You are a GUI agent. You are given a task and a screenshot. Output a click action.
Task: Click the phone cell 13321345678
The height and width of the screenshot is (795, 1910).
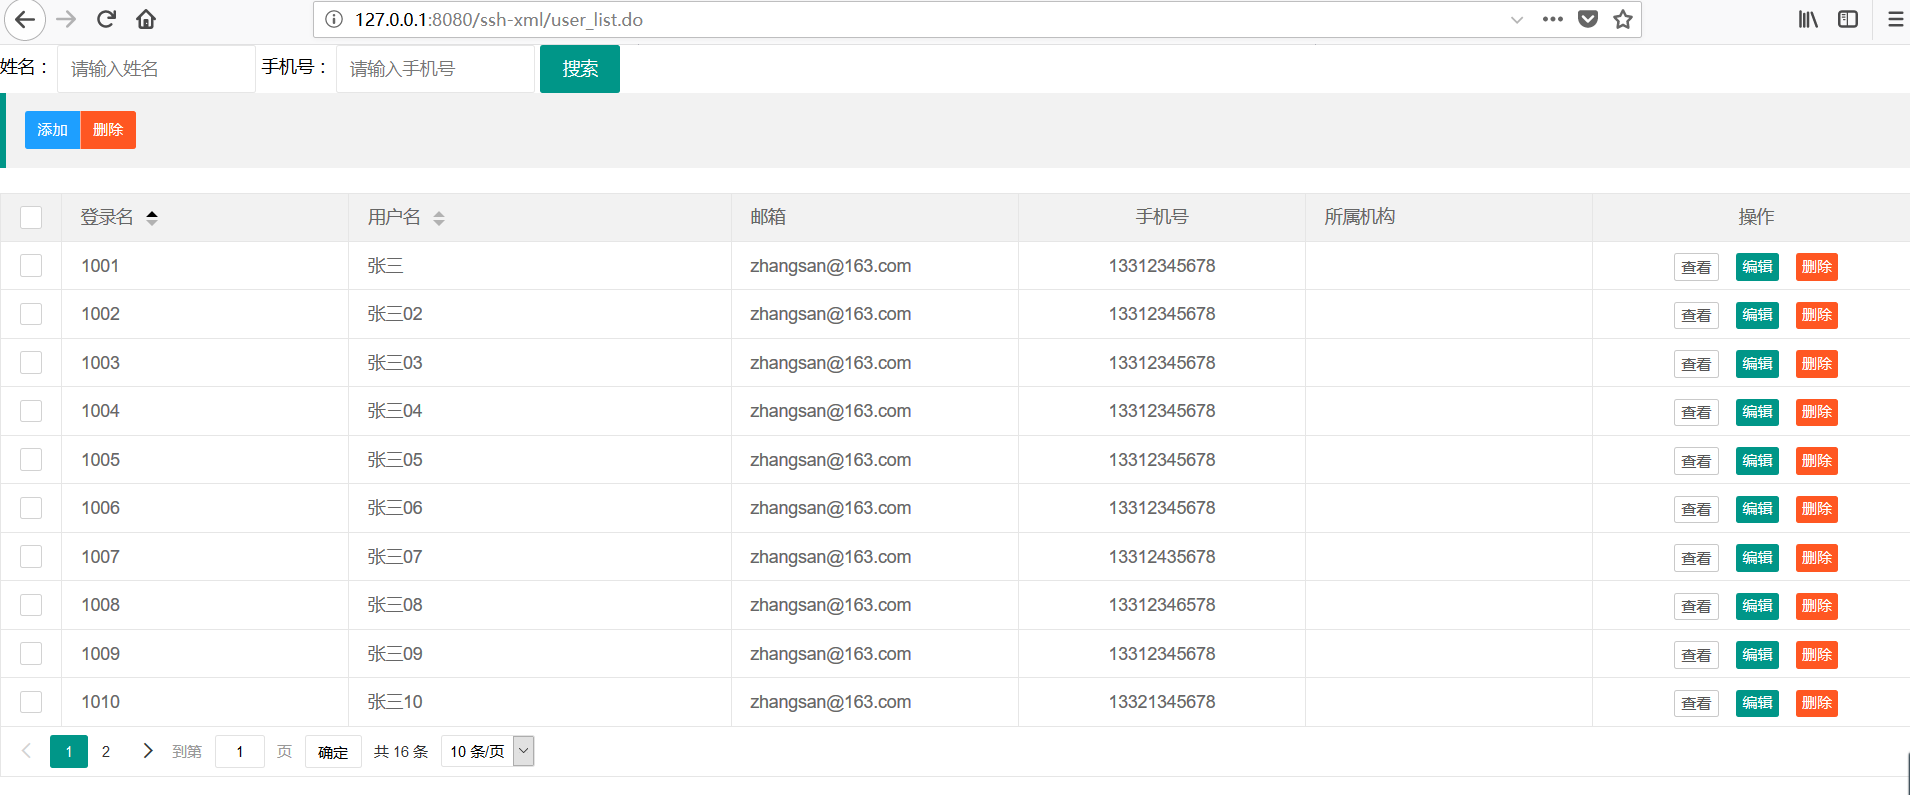tap(1162, 702)
